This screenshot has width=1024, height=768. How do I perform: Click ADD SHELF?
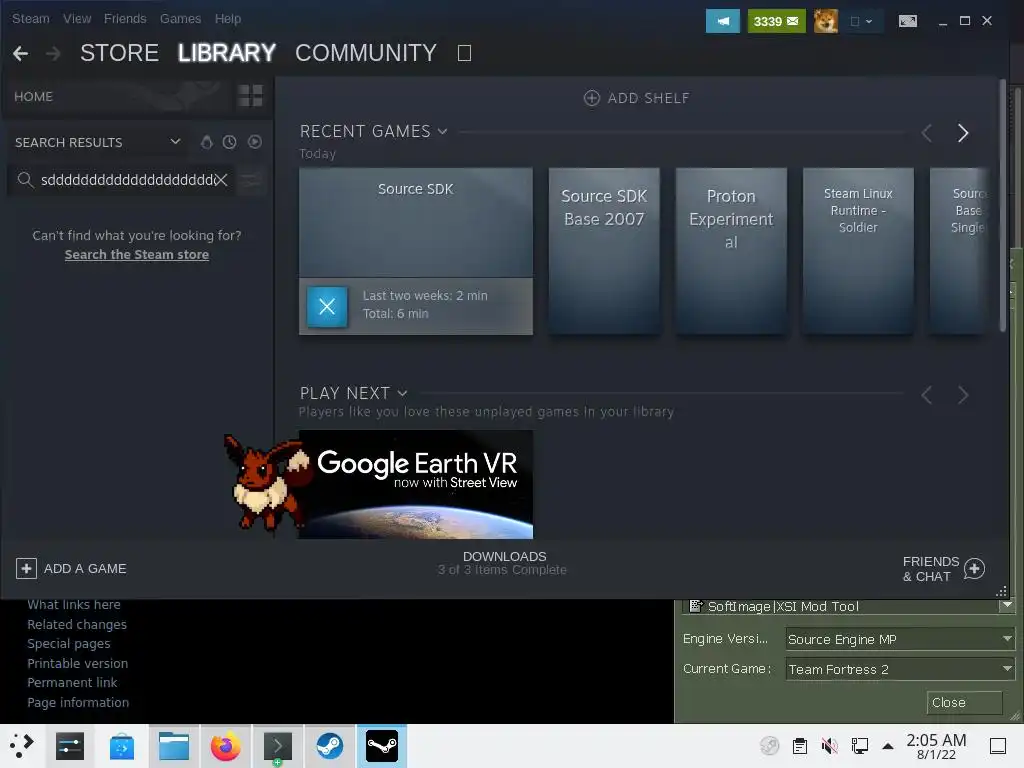click(x=637, y=98)
